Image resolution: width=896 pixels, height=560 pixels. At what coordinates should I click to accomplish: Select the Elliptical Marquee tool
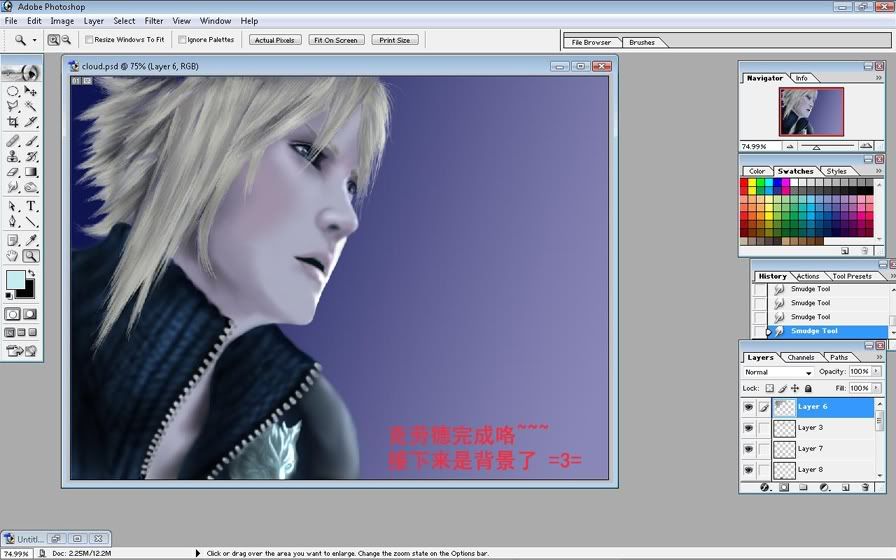[x=12, y=91]
